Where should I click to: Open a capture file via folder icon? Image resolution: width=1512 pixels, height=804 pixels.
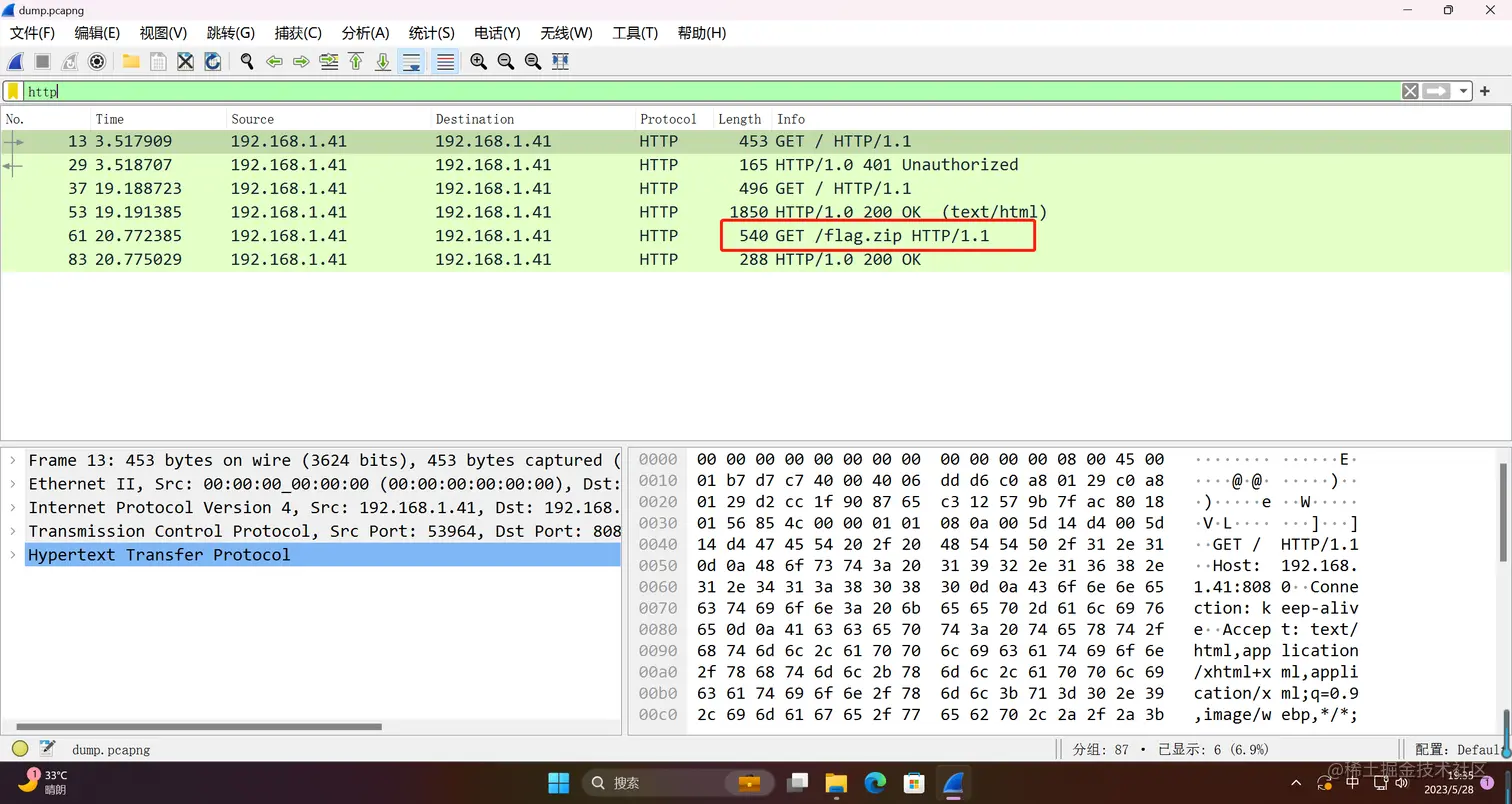pyautogui.click(x=131, y=62)
